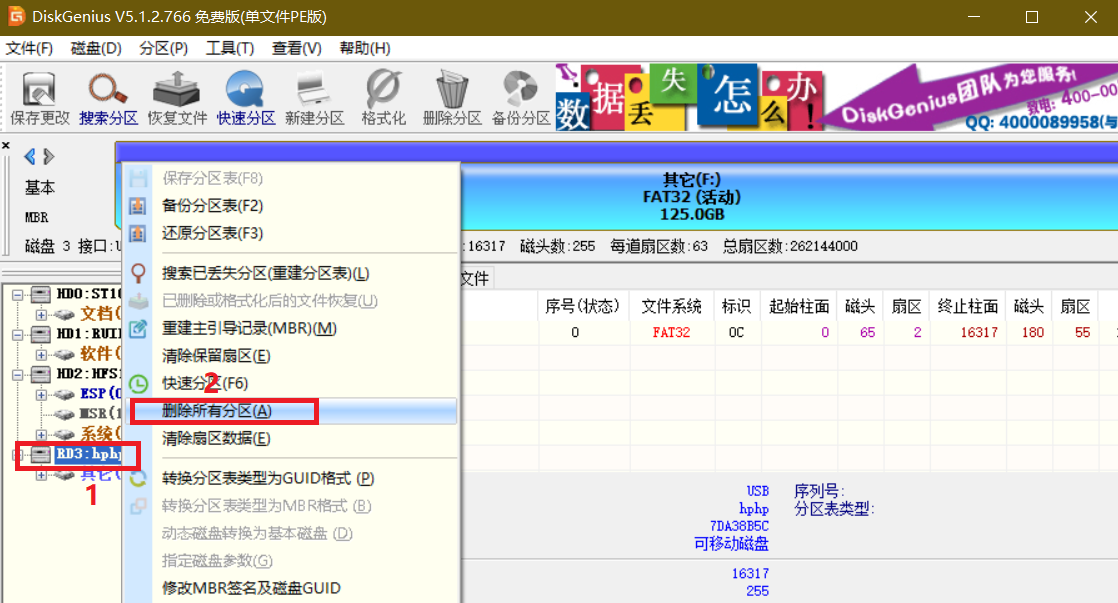This screenshot has width=1118, height=603.
Task: Collapse the HD1 disk tree node
Action: 18,334
